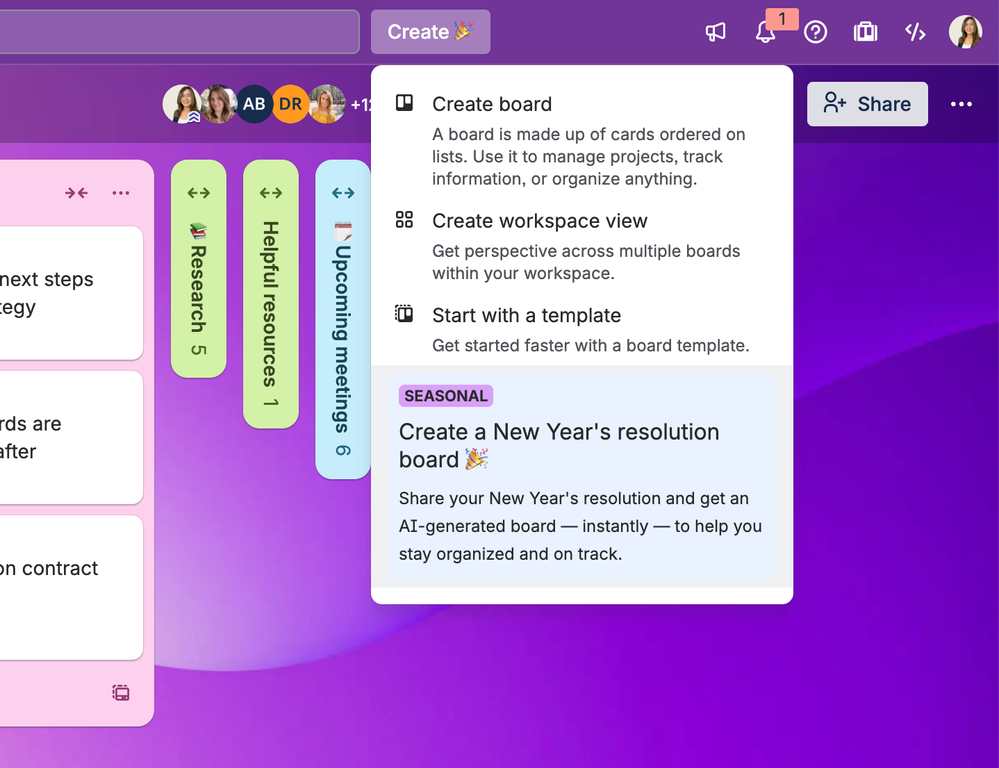
Task: Click the DR member avatar
Action: coord(291,104)
